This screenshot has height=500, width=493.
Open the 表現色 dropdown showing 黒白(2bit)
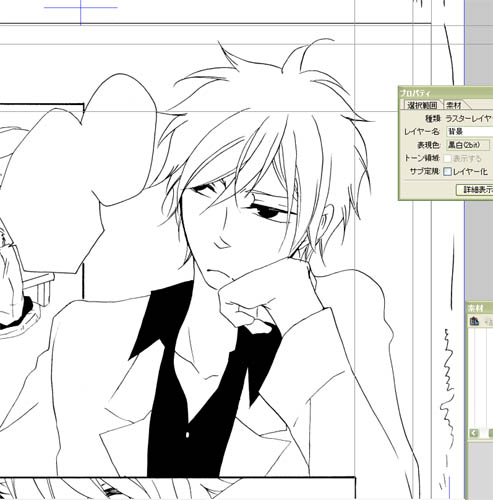coord(468,145)
